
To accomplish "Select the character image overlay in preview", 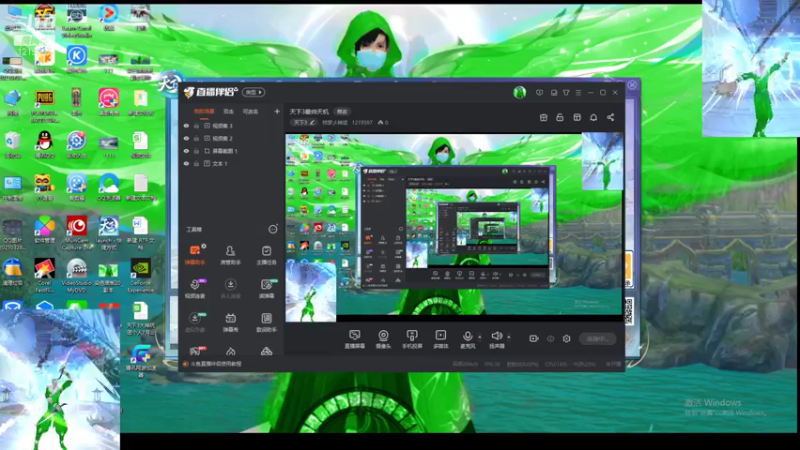I will 311,291.
